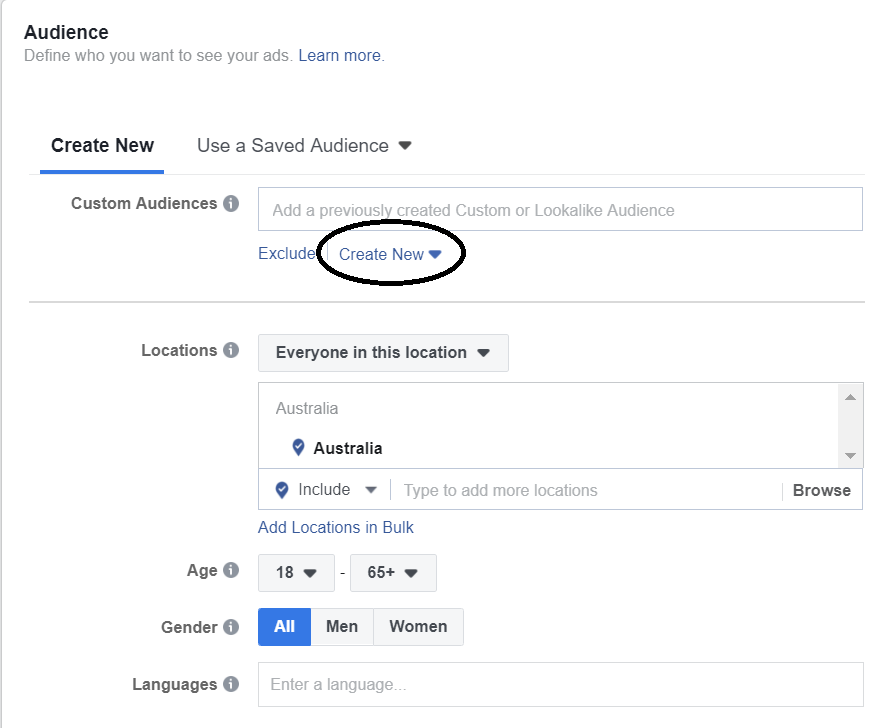The height and width of the screenshot is (728, 872).
Task: Open the Everyone in this location dropdown
Action: (383, 353)
